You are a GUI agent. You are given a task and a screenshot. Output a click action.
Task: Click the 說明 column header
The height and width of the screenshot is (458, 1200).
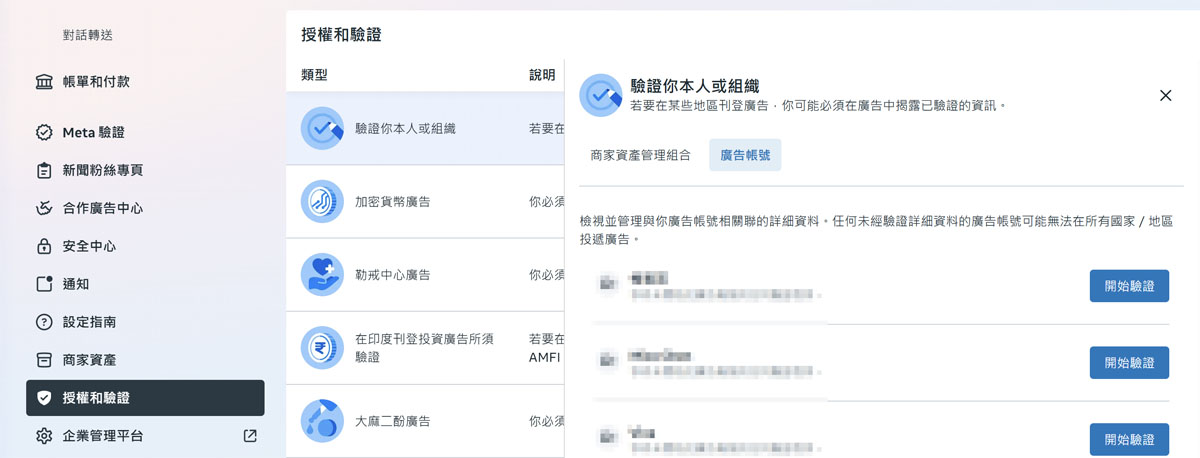tap(542, 75)
